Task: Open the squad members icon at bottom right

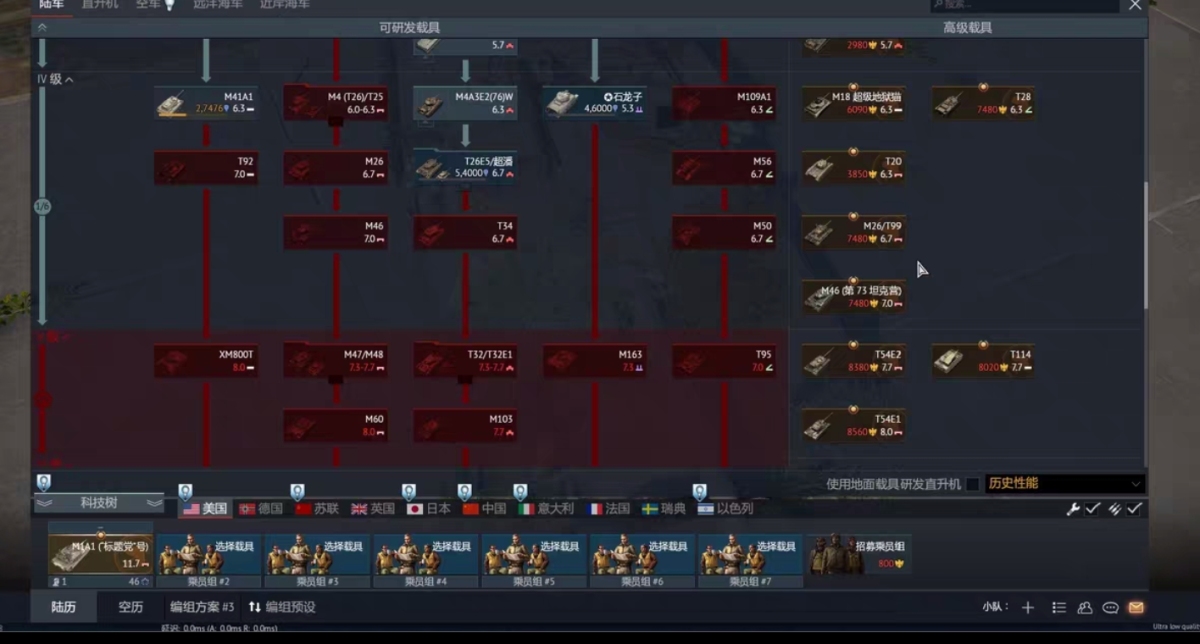Action: coord(1085,607)
